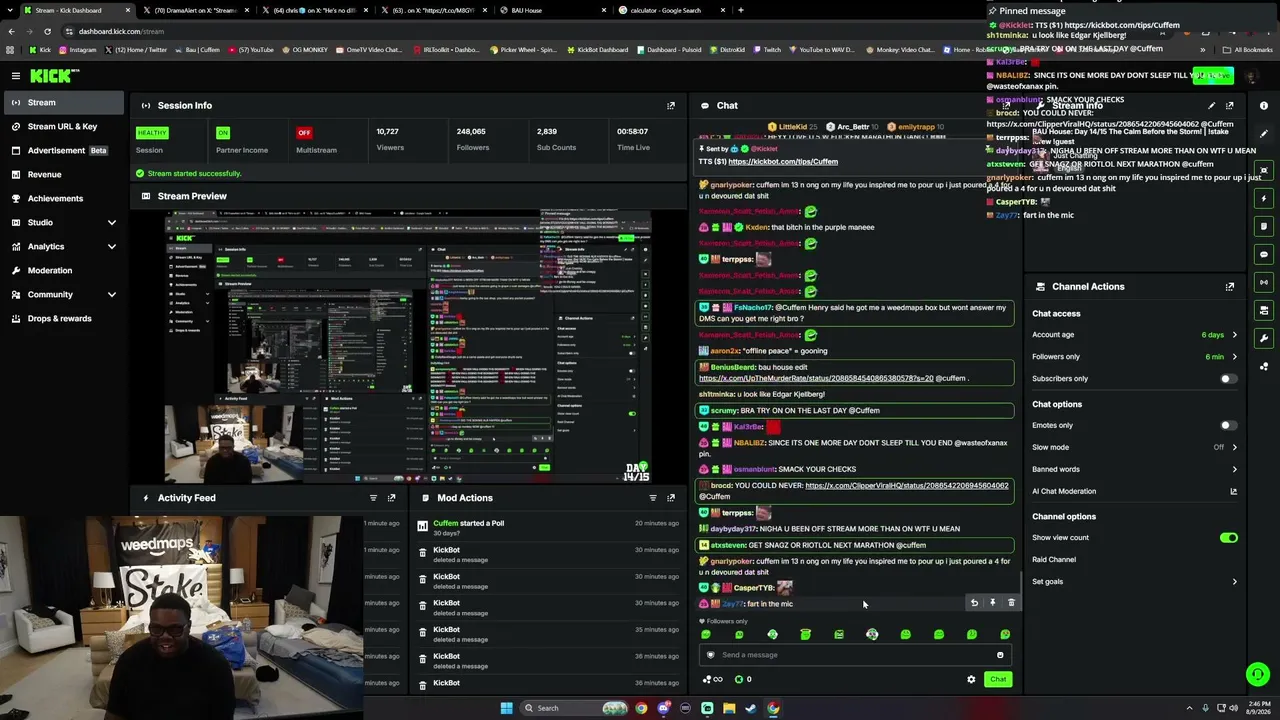Screen dimensions: 1280x720
Task: Open chat settings gear icon
Action: pyautogui.click(x=971, y=679)
